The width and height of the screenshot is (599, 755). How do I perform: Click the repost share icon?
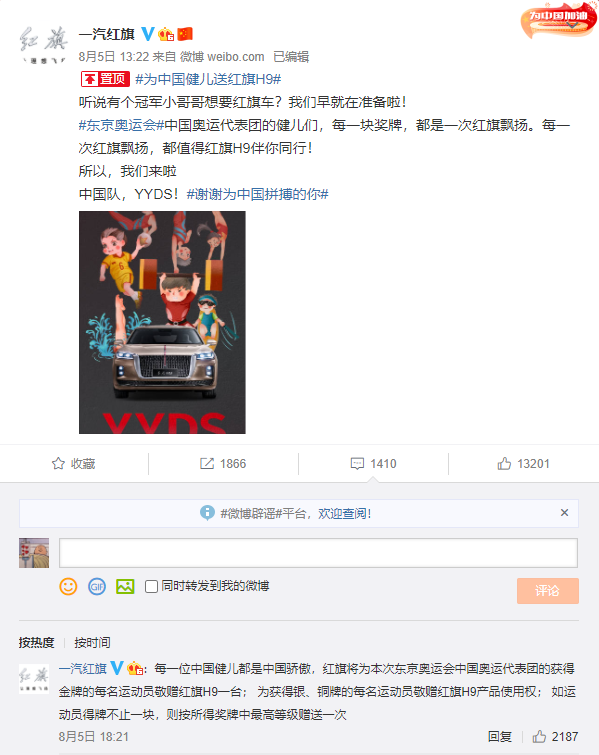(x=207, y=464)
